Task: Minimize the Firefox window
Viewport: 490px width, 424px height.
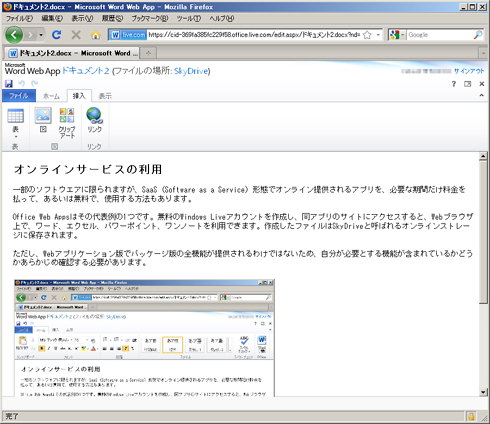Action: coord(463,7)
